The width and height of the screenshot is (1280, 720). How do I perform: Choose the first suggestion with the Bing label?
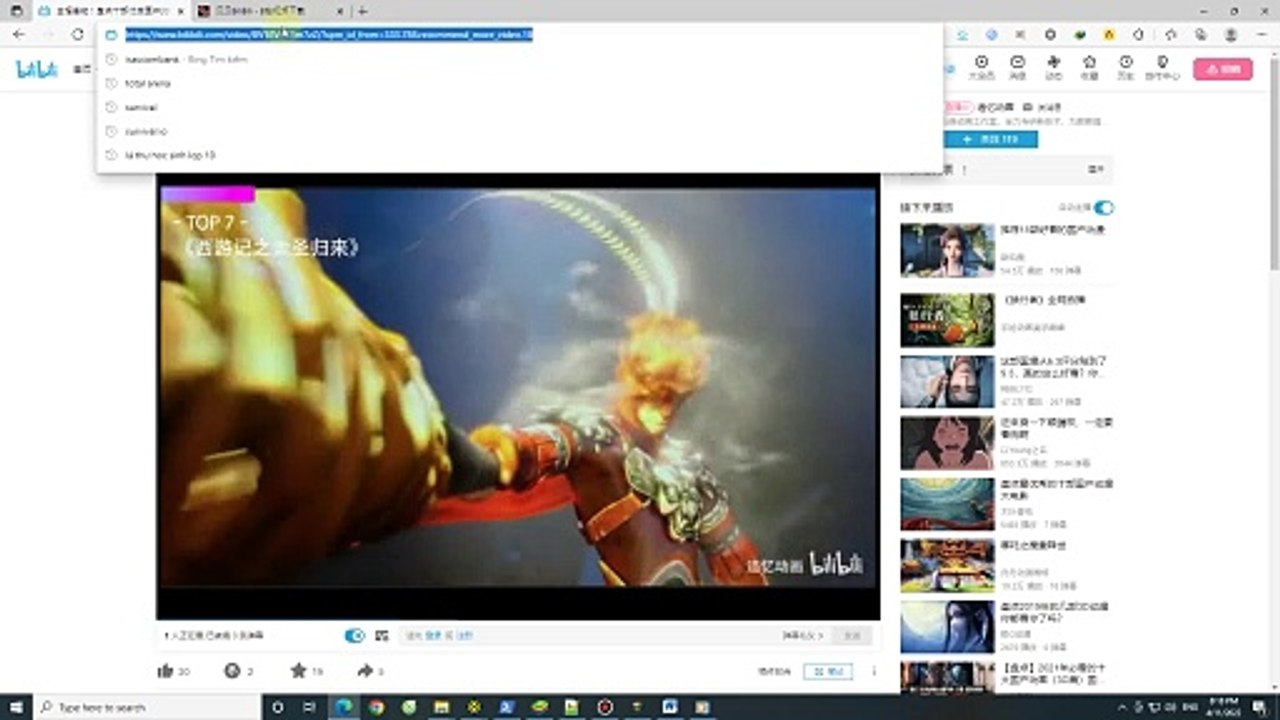click(519, 59)
